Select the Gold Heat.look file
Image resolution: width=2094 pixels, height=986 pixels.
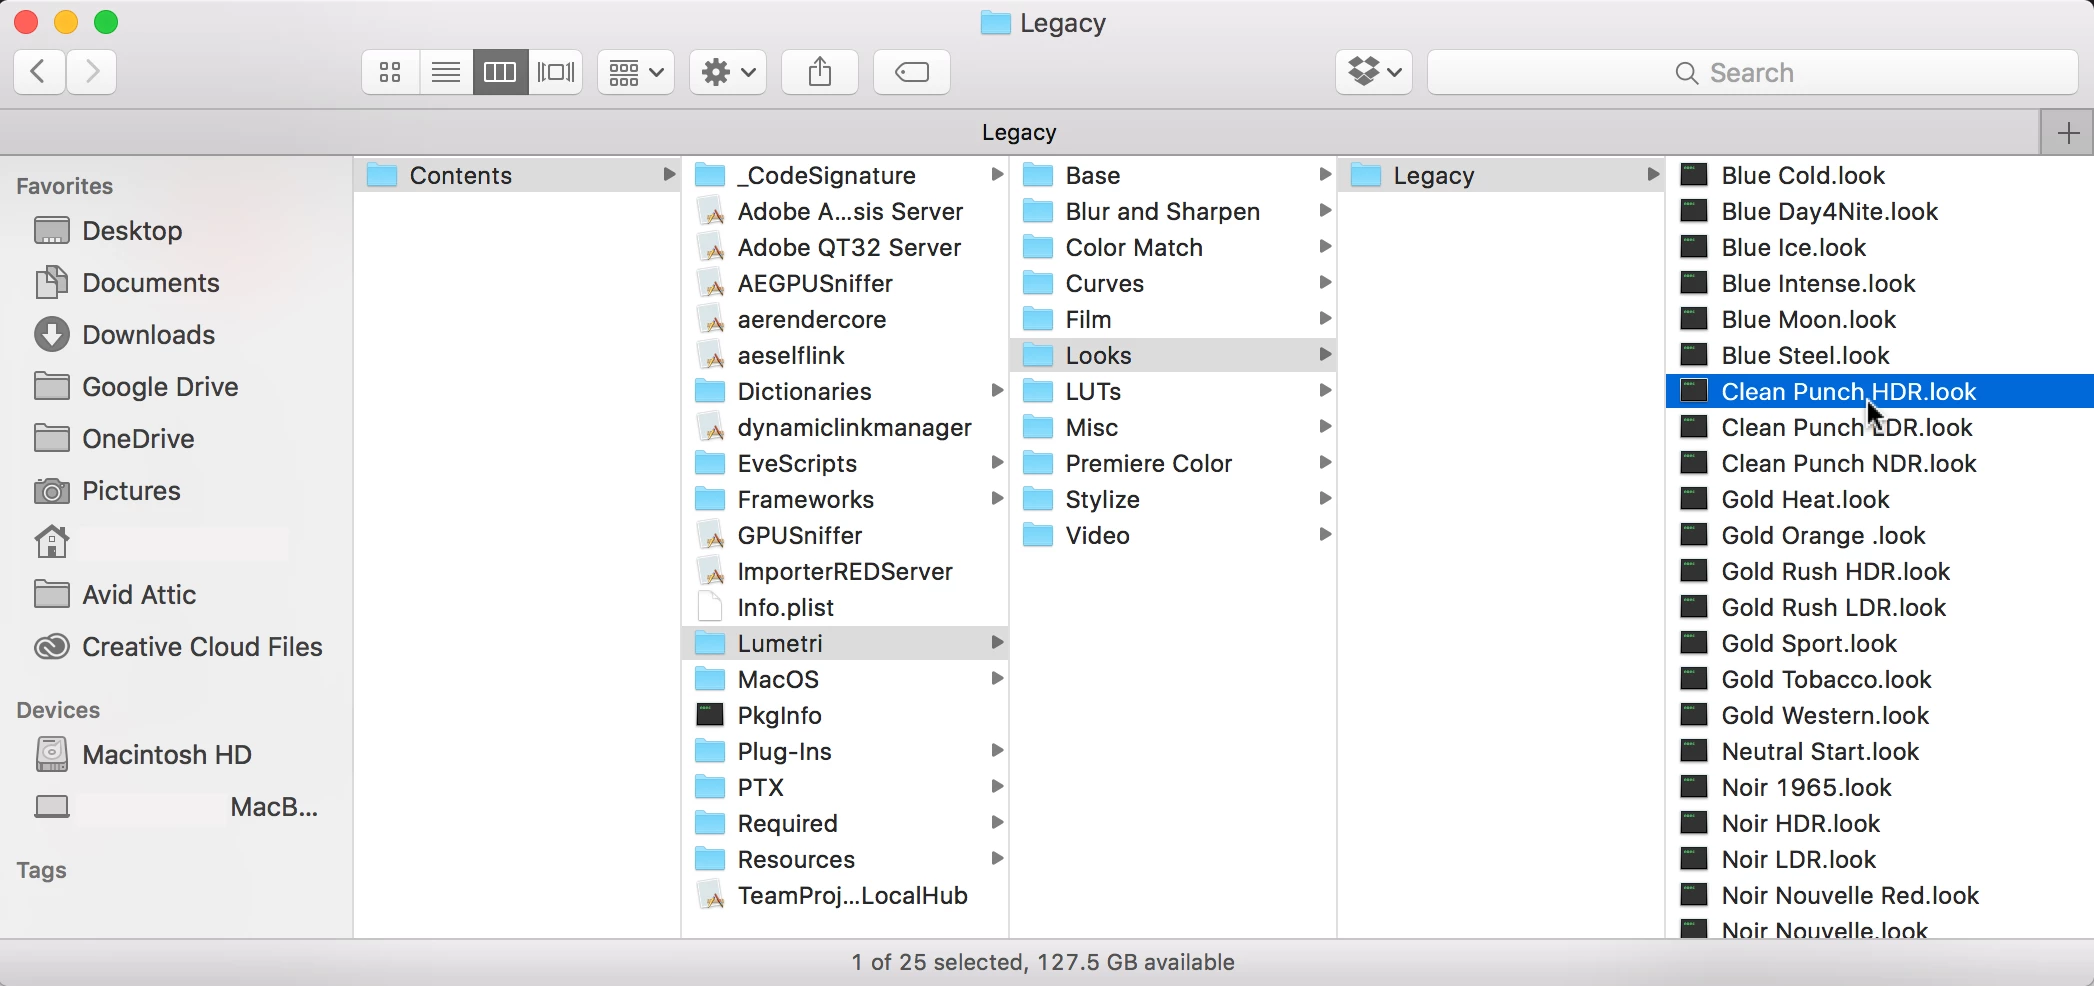point(1880,499)
